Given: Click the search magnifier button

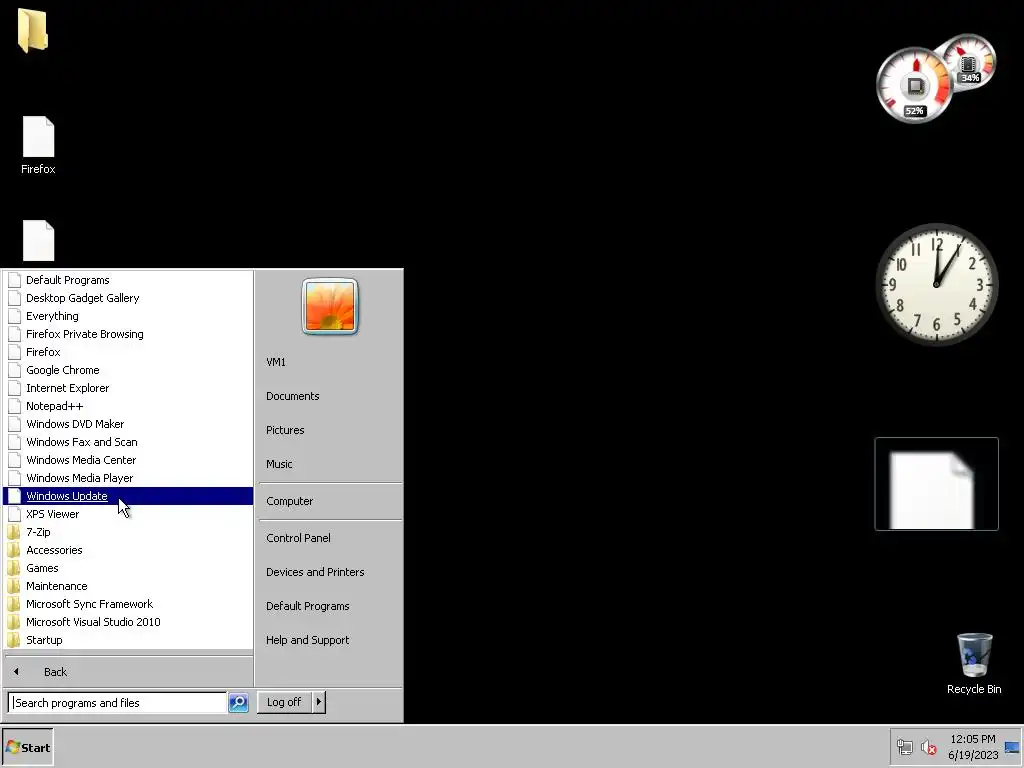Looking at the screenshot, I should point(238,703).
